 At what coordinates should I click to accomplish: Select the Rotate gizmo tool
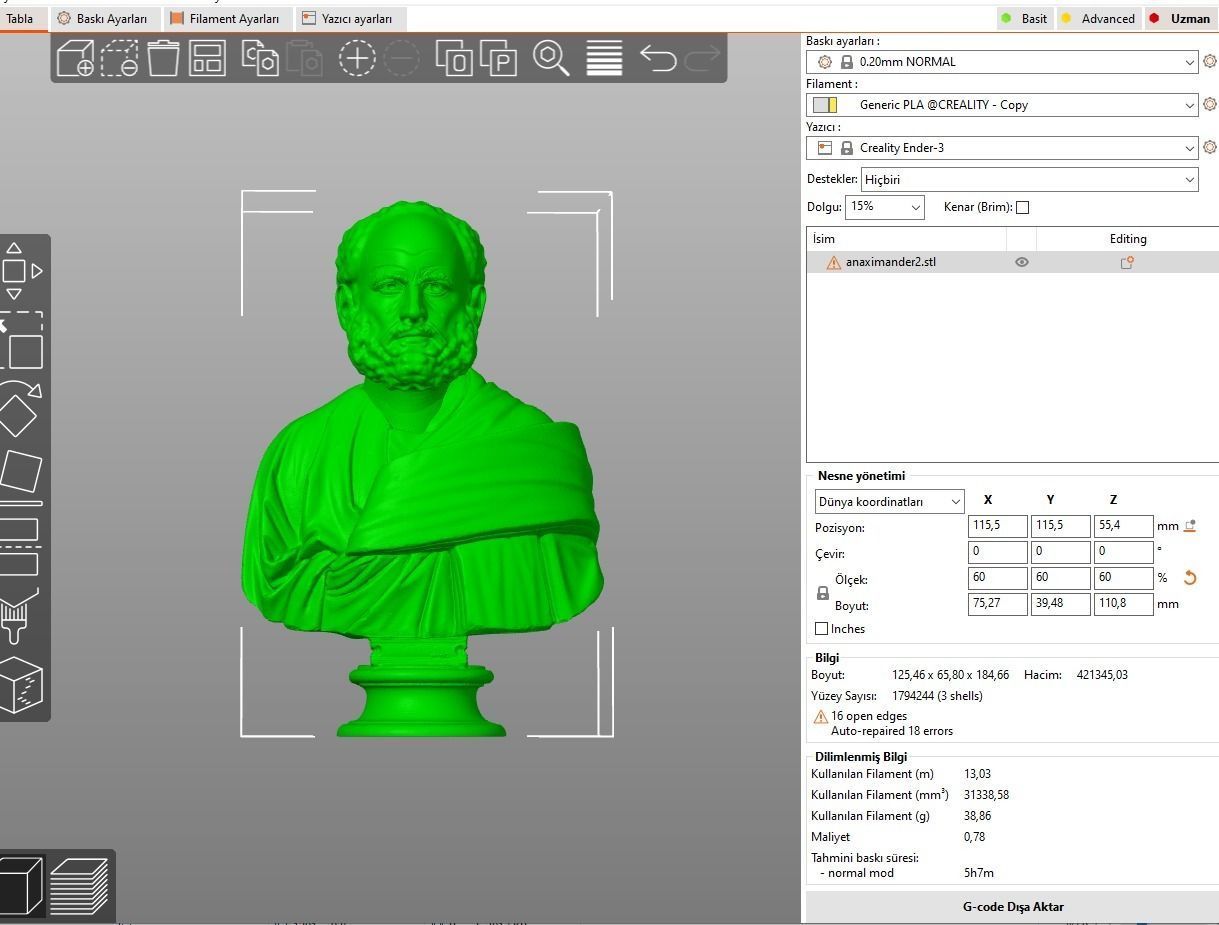(x=20, y=409)
